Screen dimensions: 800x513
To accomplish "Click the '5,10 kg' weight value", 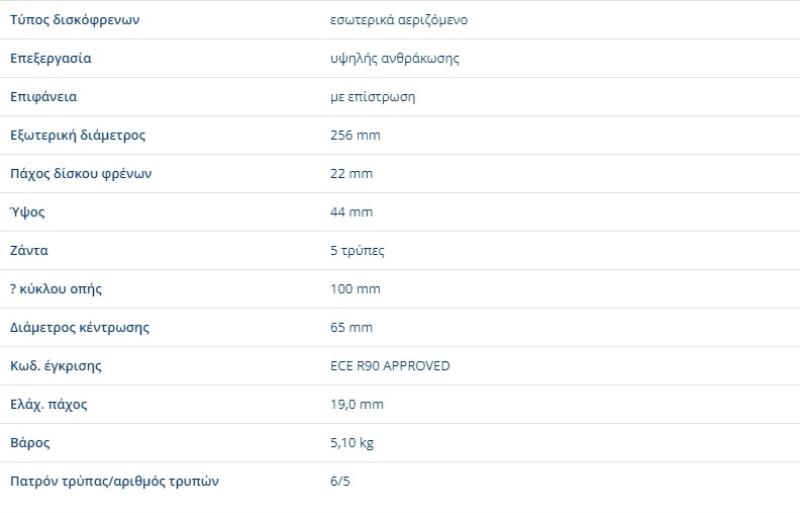I will pyautogui.click(x=352, y=443).
